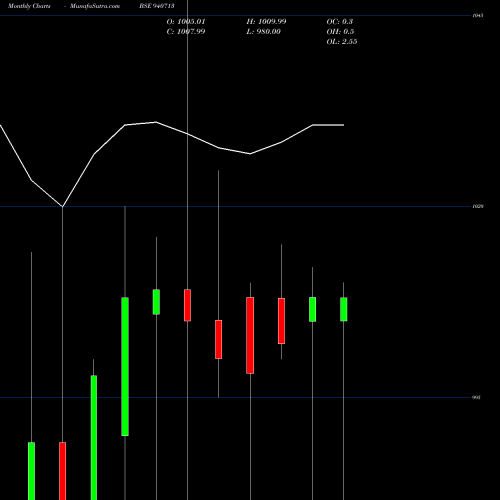
Task: Click the 1029 price axis label
Action: tap(478, 206)
